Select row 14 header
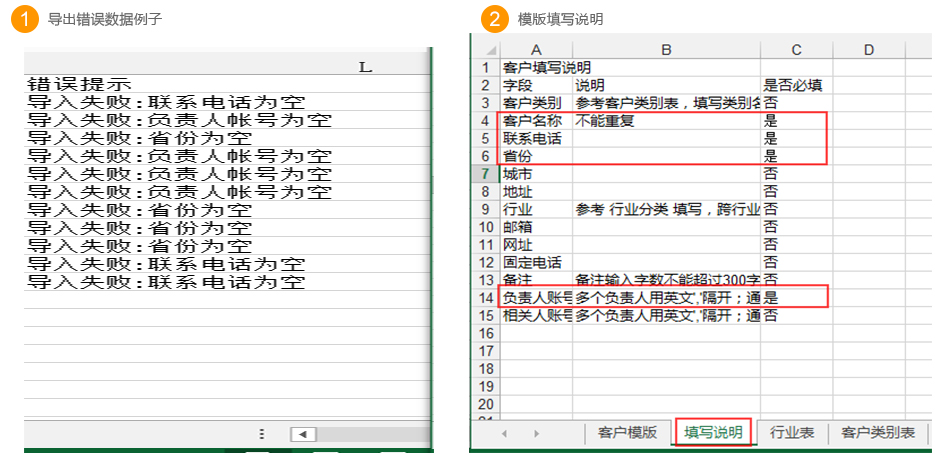Image resolution: width=935 pixels, height=455 pixels. [x=485, y=297]
